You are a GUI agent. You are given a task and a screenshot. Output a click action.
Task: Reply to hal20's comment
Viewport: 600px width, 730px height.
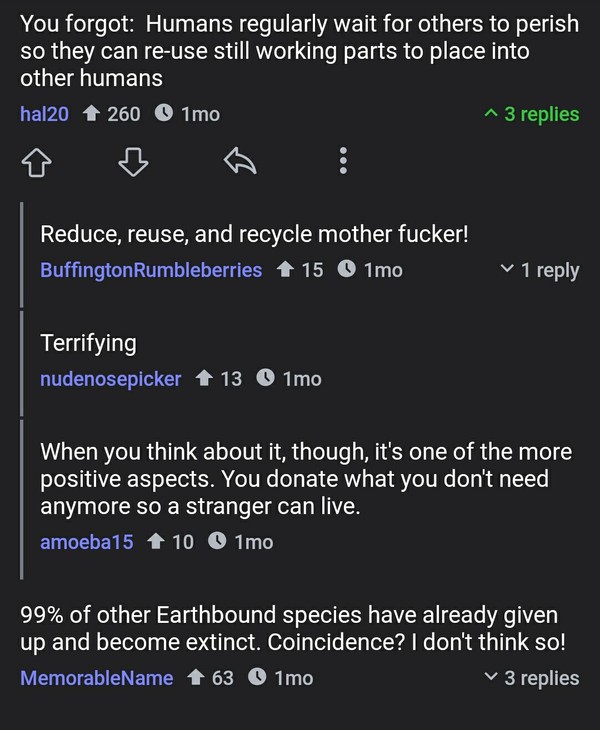[x=239, y=161]
